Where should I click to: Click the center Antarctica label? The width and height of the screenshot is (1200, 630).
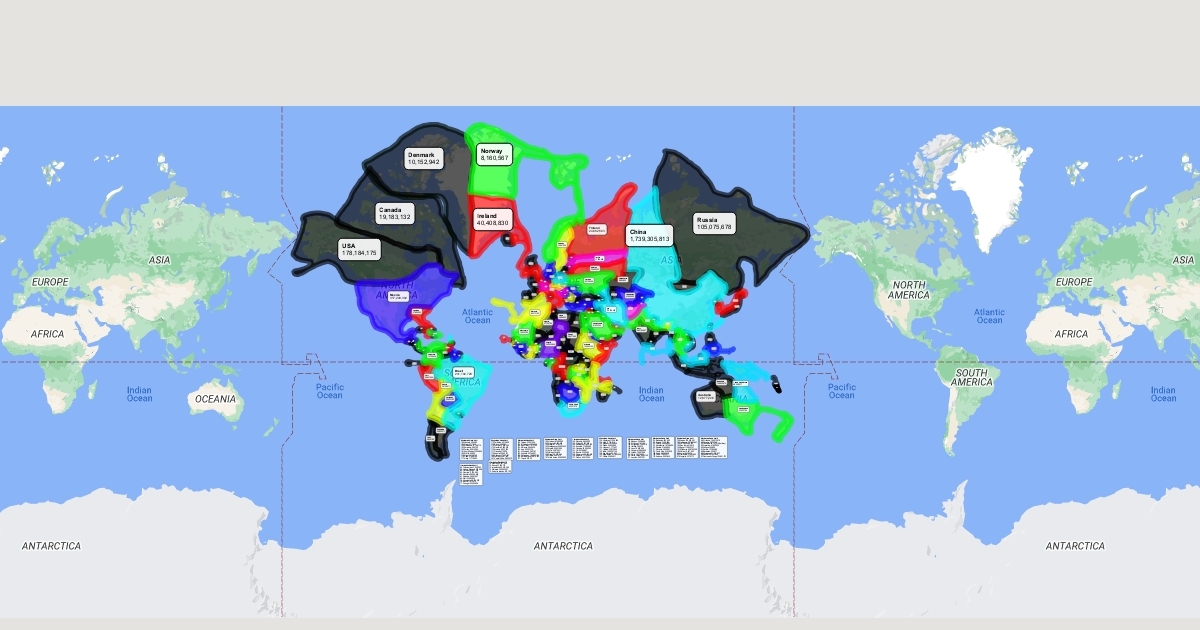(x=563, y=546)
